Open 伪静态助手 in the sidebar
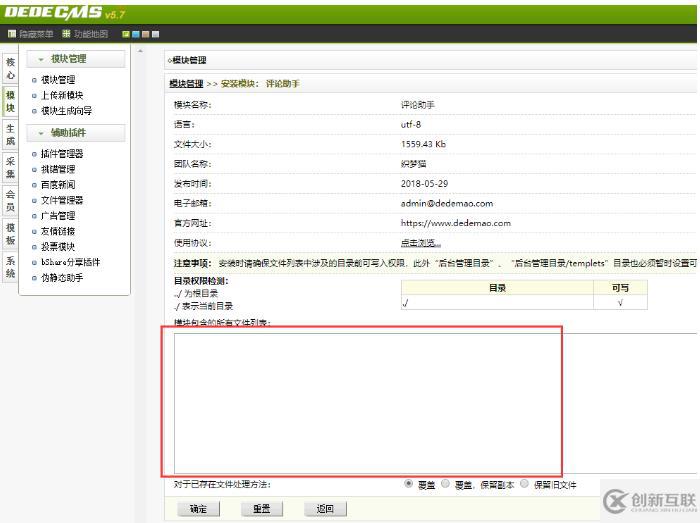 pos(62,278)
